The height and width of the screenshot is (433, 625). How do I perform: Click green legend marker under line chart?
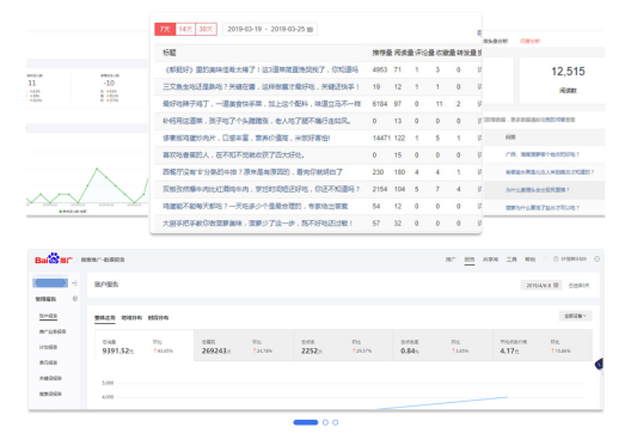[x=60, y=211]
